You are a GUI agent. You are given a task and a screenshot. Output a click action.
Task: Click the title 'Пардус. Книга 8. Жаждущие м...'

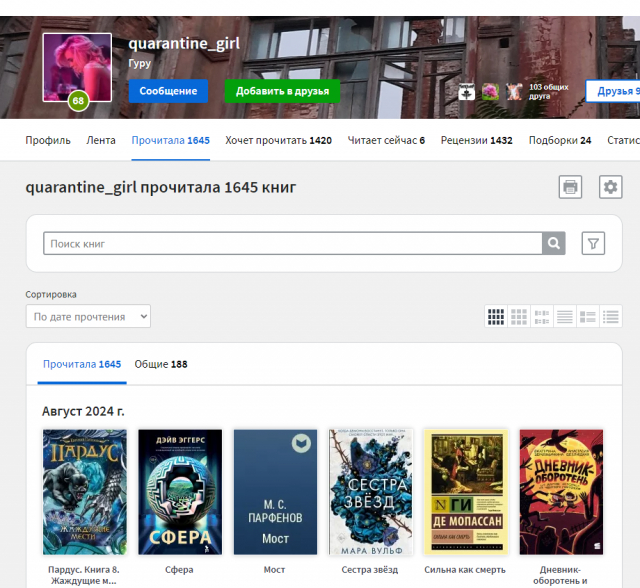click(x=84, y=575)
